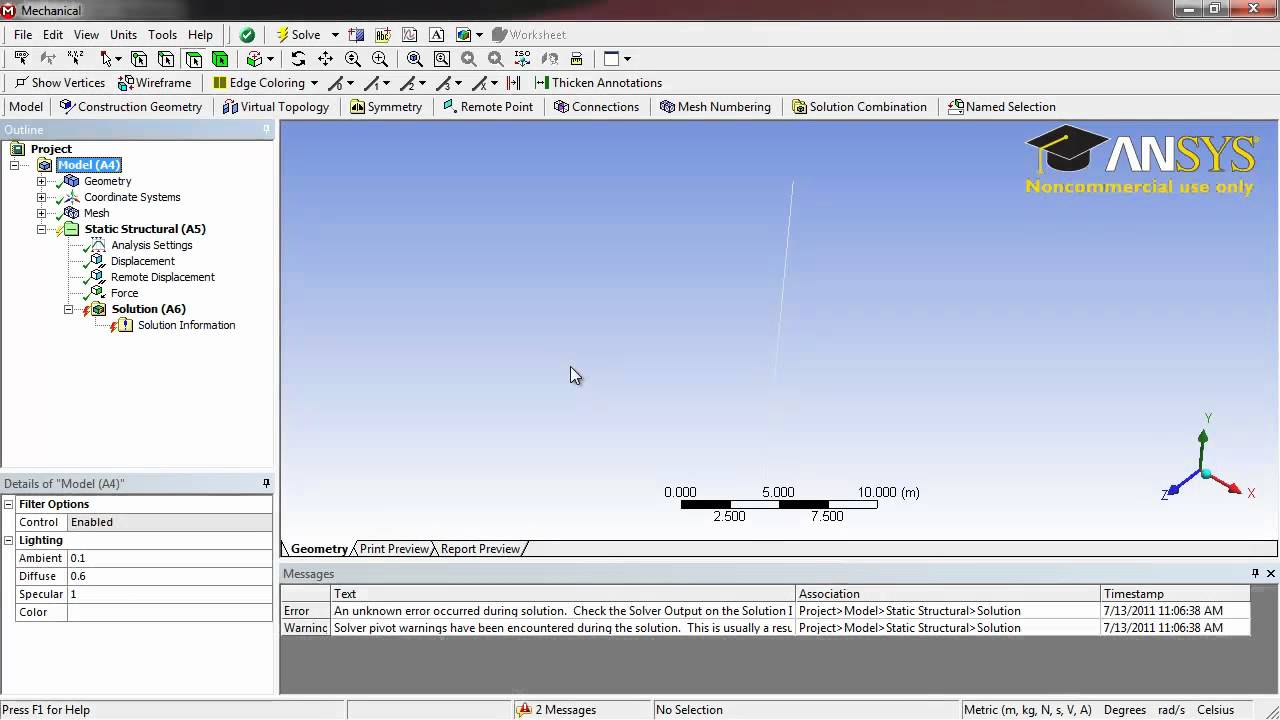Click the green checkmark toolbar icon
The height and width of the screenshot is (720, 1280).
(247, 35)
